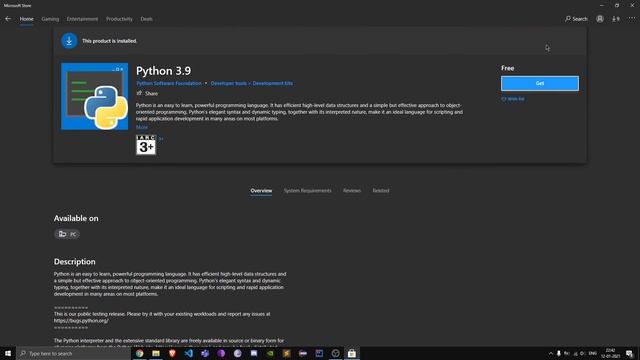Click the PC availability badge
The width and height of the screenshot is (640, 360).
67,234
